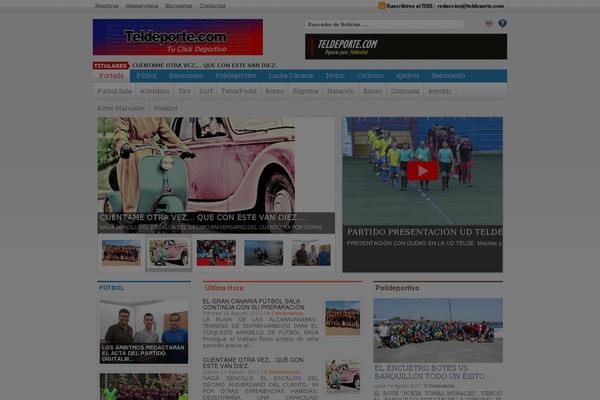Open the slider caption Cuéntame otra vez headline

pyautogui.click(x=203, y=217)
